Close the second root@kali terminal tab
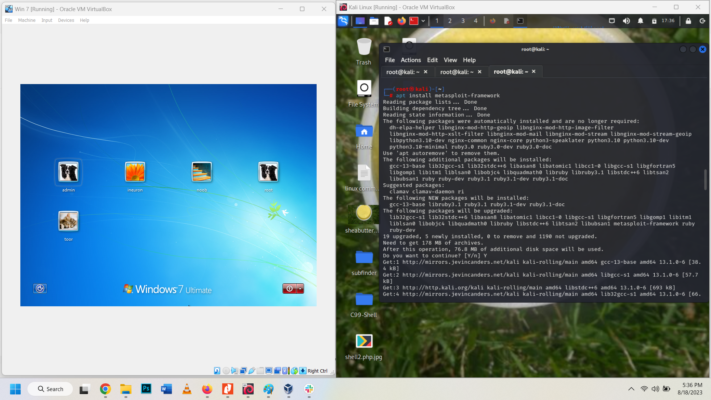Screen dimensions: 711x400 (x=479, y=72)
